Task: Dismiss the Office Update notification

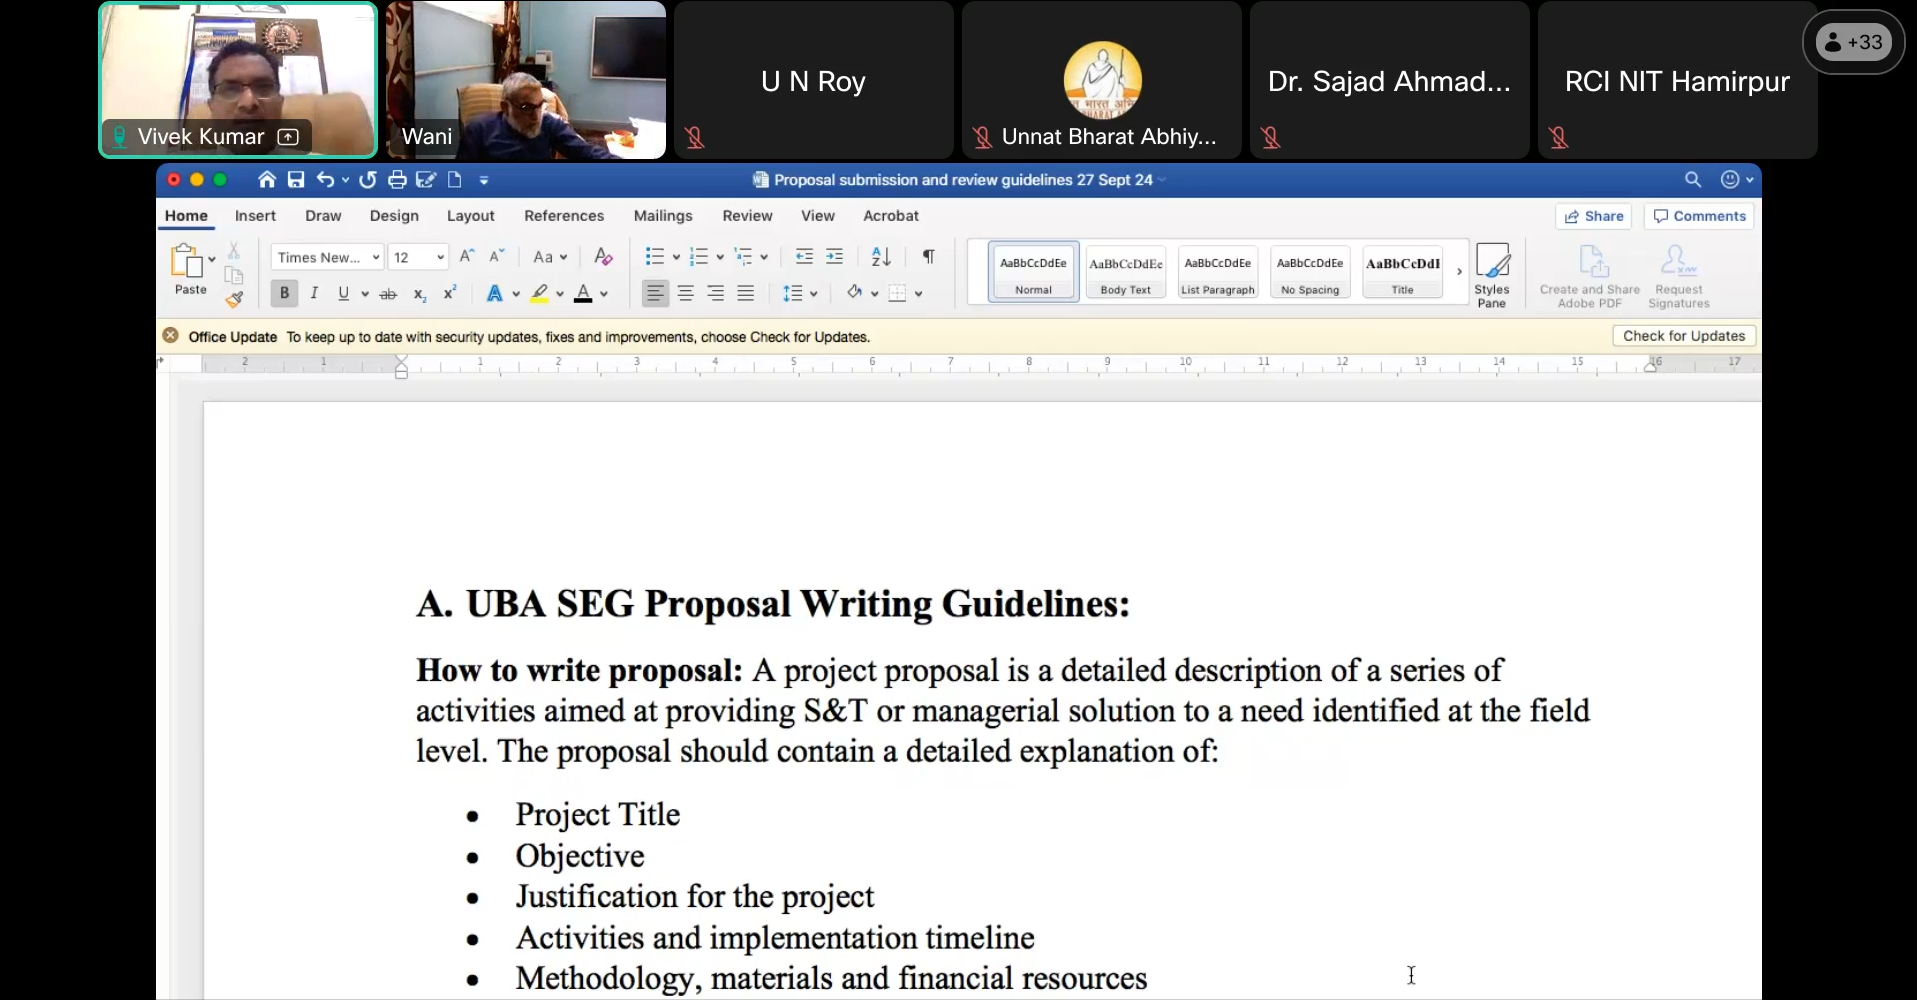Action: point(171,336)
